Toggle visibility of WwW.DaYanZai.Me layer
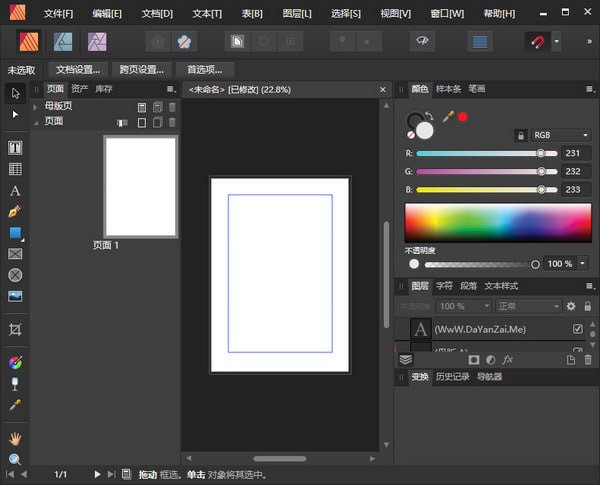This screenshot has width=600, height=485. tap(577, 329)
